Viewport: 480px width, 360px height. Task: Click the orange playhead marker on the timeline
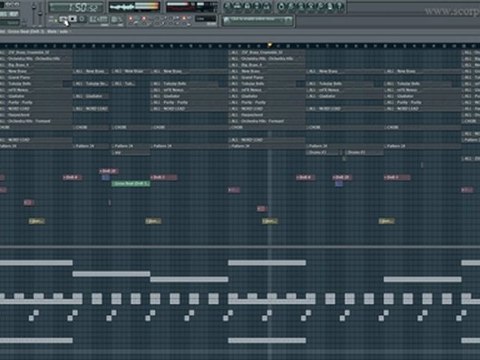tap(270, 45)
